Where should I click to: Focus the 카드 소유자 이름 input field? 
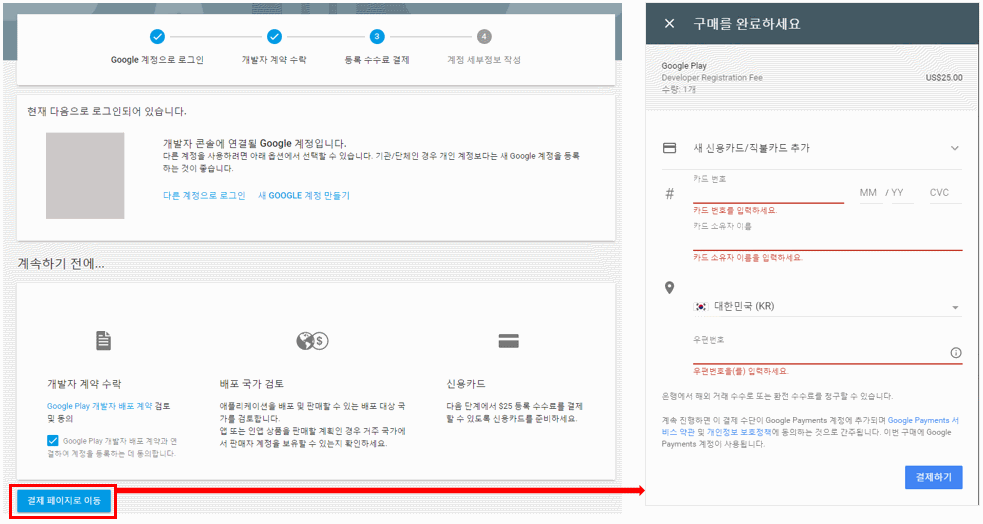pos(828,241)
